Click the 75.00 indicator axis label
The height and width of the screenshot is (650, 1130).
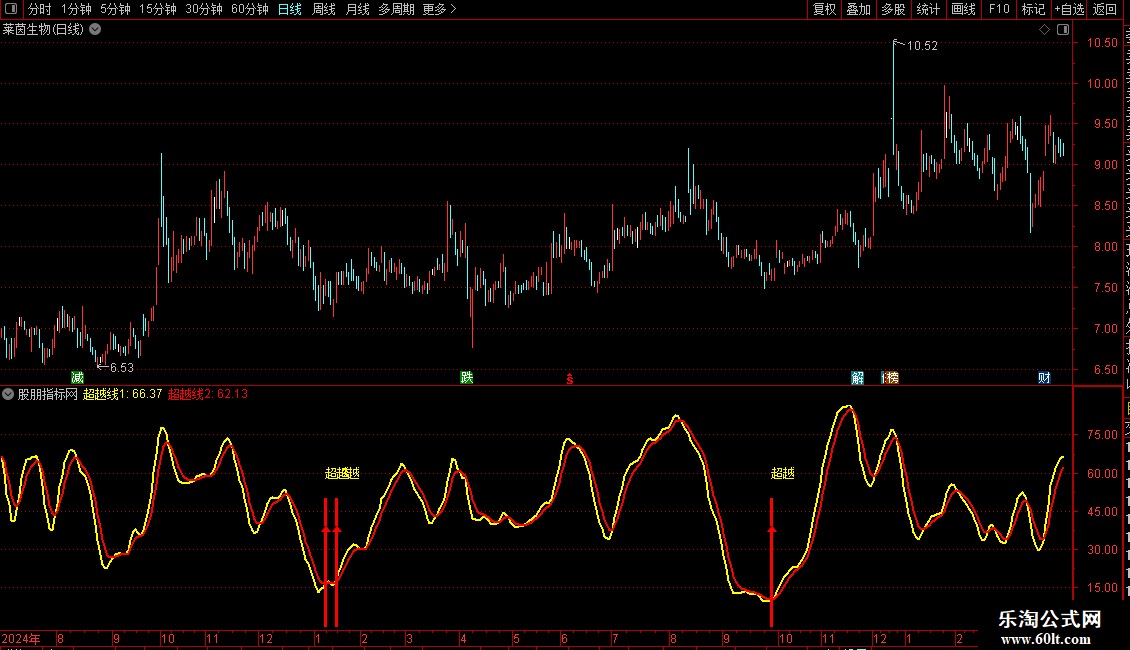coord(1103,435)
